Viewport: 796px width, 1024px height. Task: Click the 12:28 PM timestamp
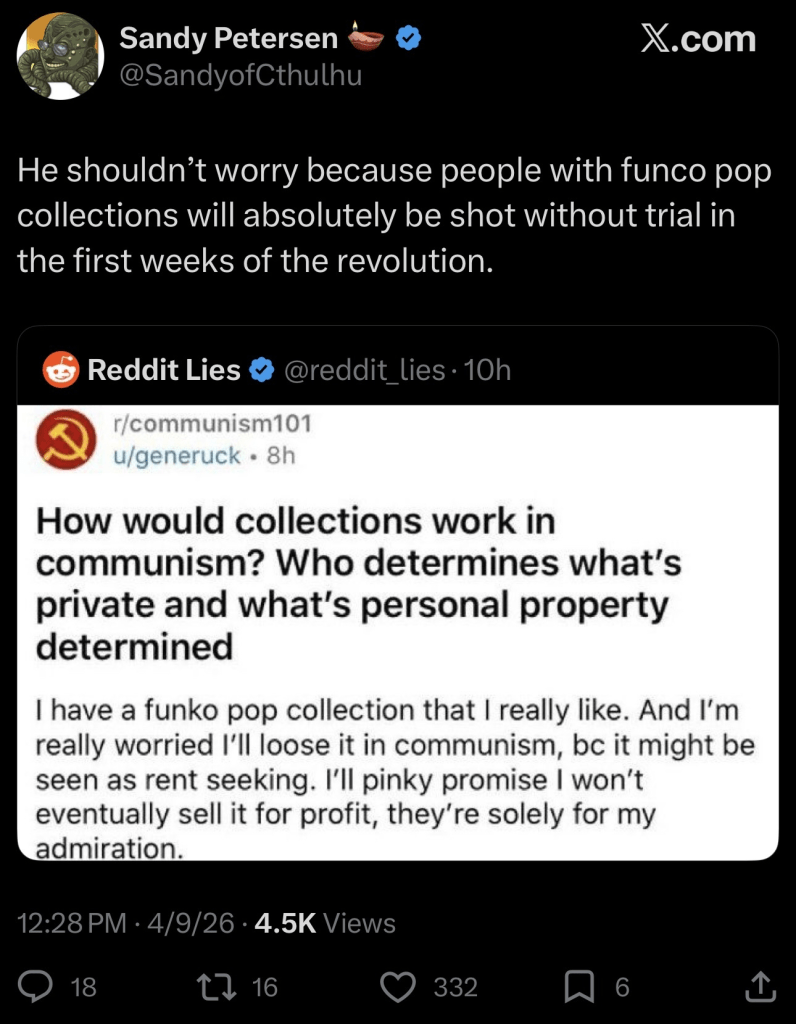pyautogui.click(x=73, y=923)
